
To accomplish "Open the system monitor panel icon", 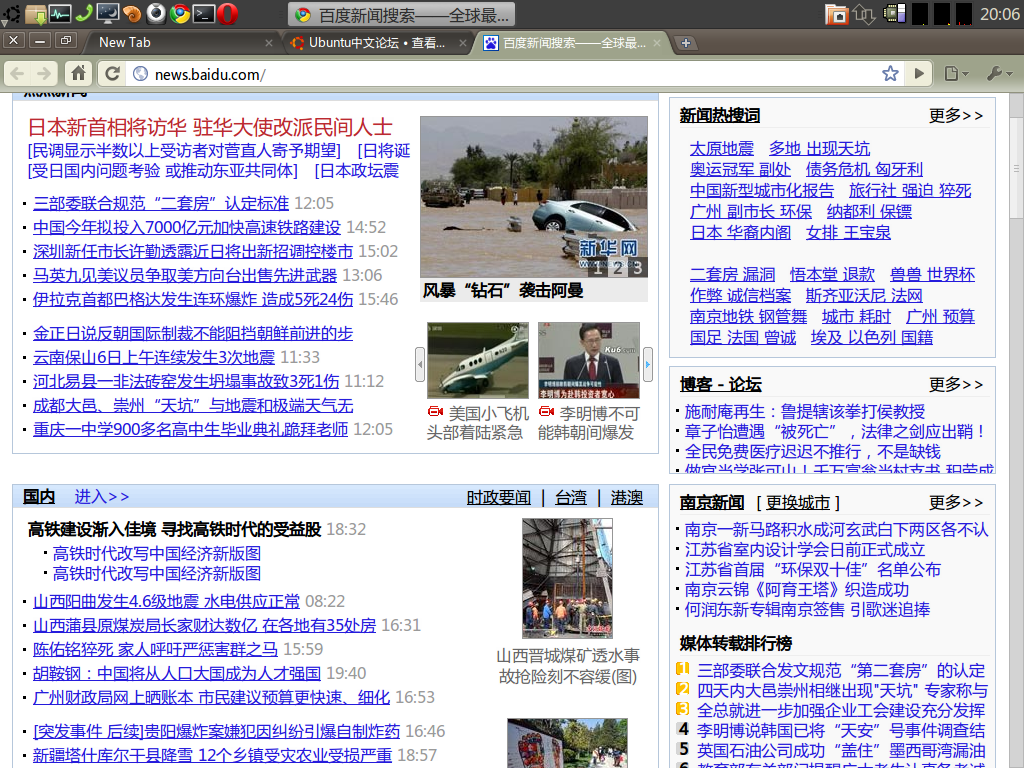I will tap(60, 14).
